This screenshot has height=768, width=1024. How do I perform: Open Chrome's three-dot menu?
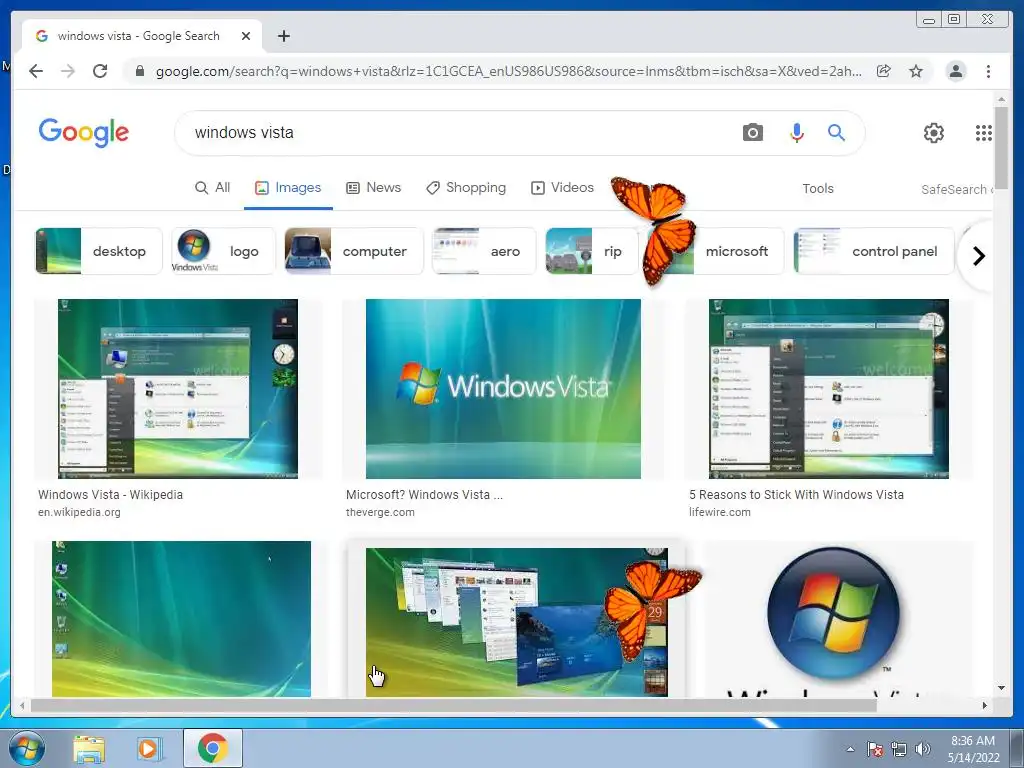tap(988, 71)
